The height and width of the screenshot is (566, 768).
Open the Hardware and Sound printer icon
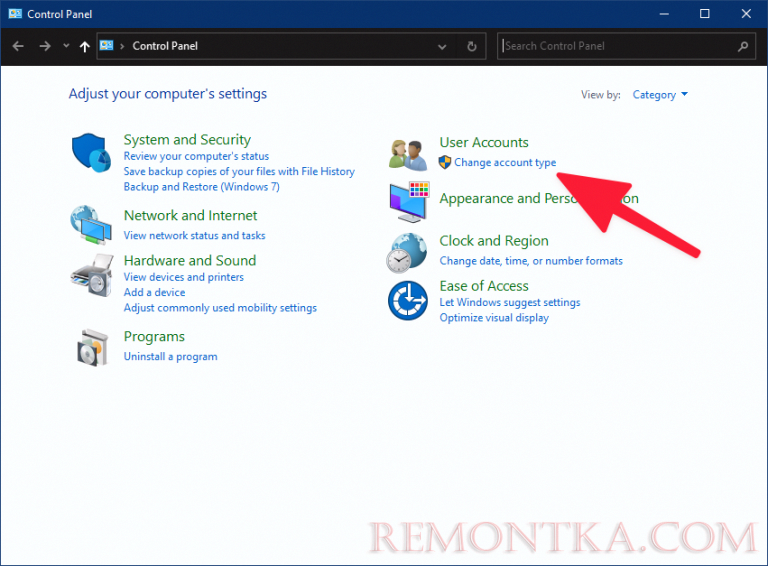(92, 275)
